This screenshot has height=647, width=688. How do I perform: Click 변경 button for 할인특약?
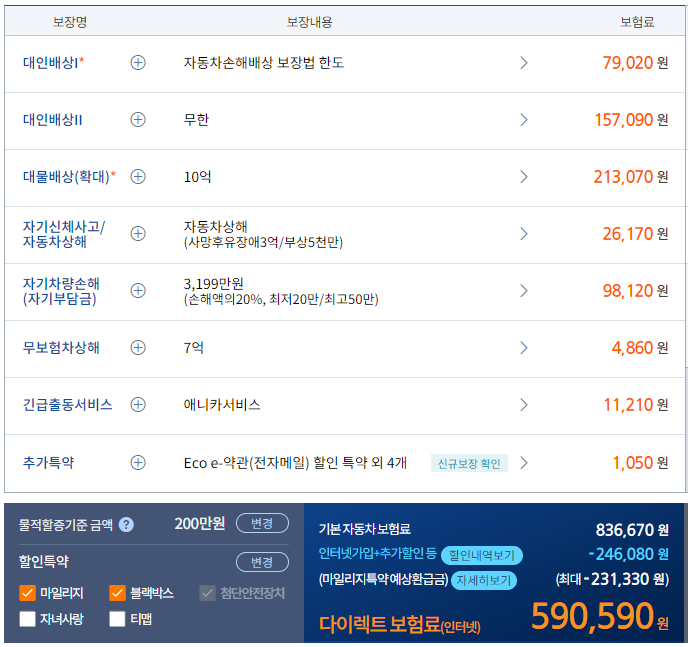[x=262, y=562]
